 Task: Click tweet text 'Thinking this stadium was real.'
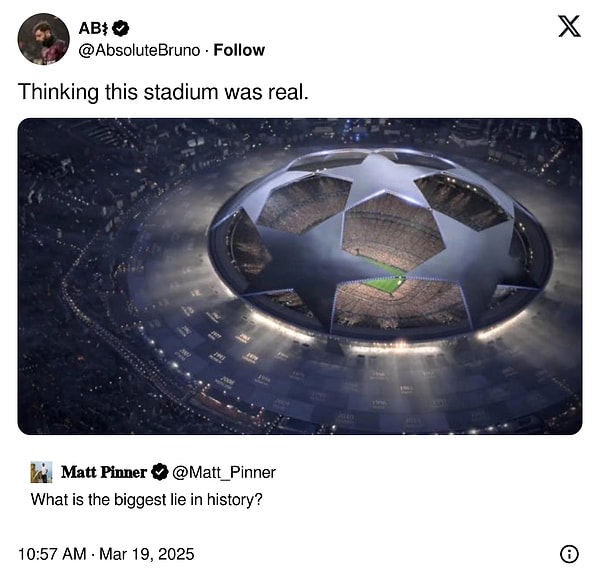(163, 92)
